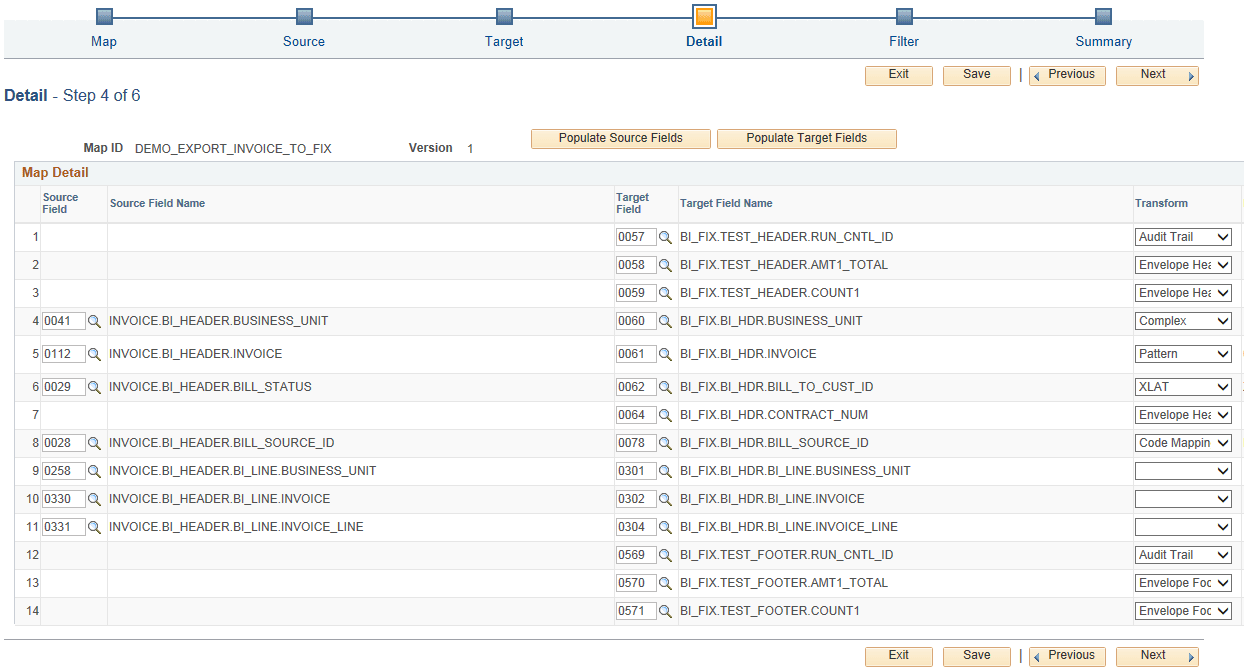Click the bottom Previous button

1067,656
